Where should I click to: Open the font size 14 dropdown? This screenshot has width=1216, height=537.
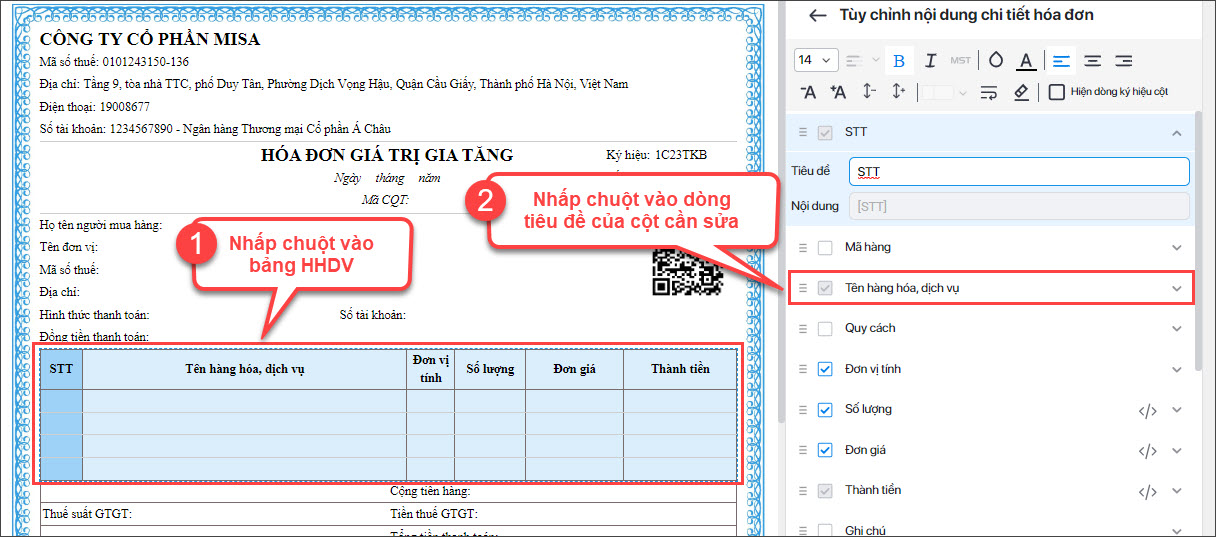click(x=815, y=61)
